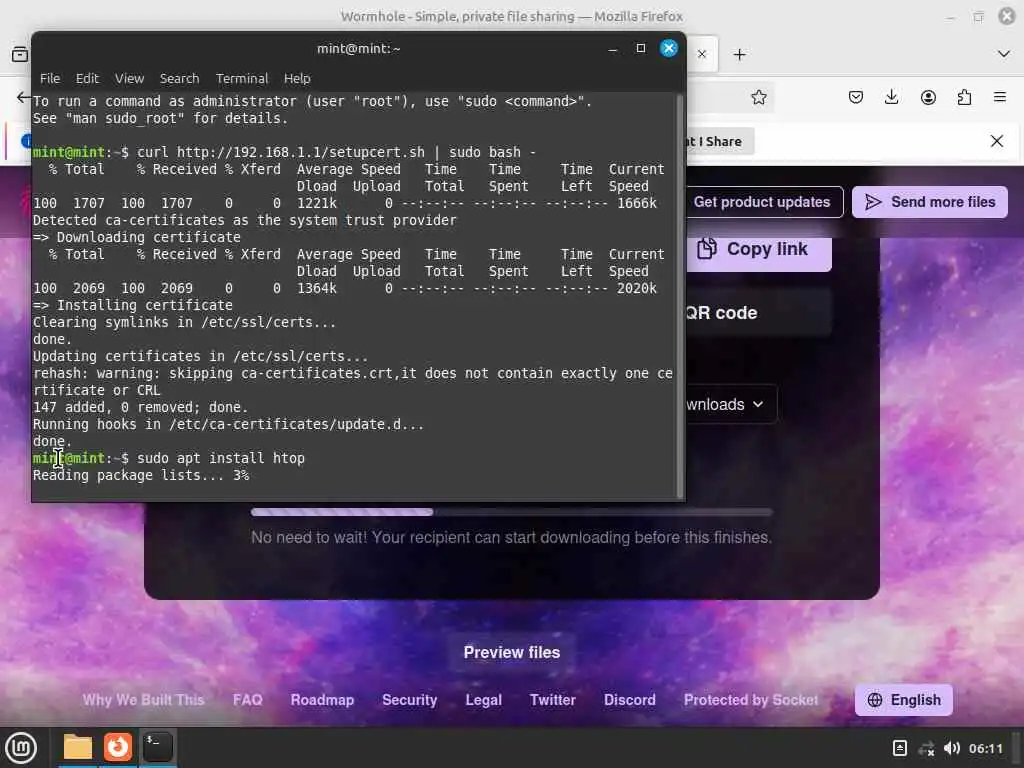Click the volume icon in system tray
The width and height of the screenshot is (1024, 768).
coord(952,748)
